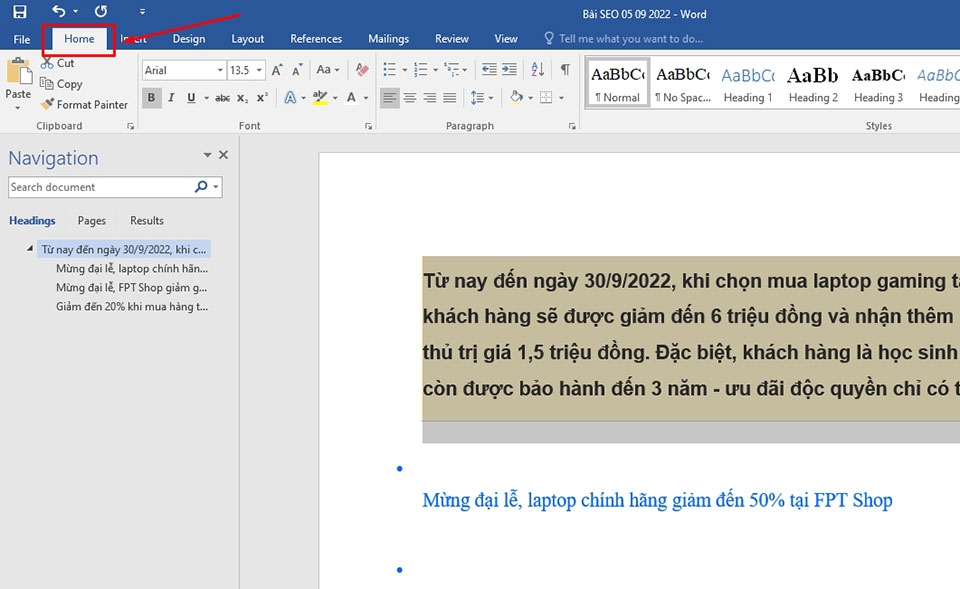The width and height of the screenshot is (960, 589).
Task: Open the Customize Quick Access Toolbar arrow
Action: [x=142, y=12]
